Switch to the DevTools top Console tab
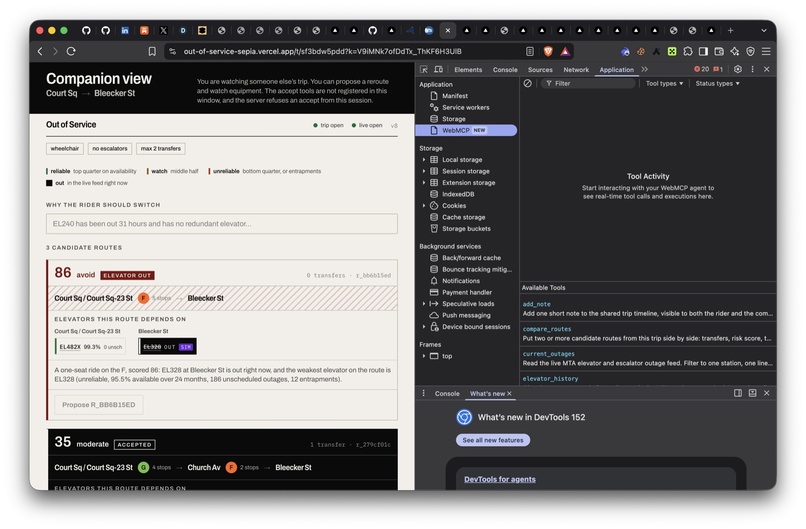The image size is (806, 529). [505, 69]
